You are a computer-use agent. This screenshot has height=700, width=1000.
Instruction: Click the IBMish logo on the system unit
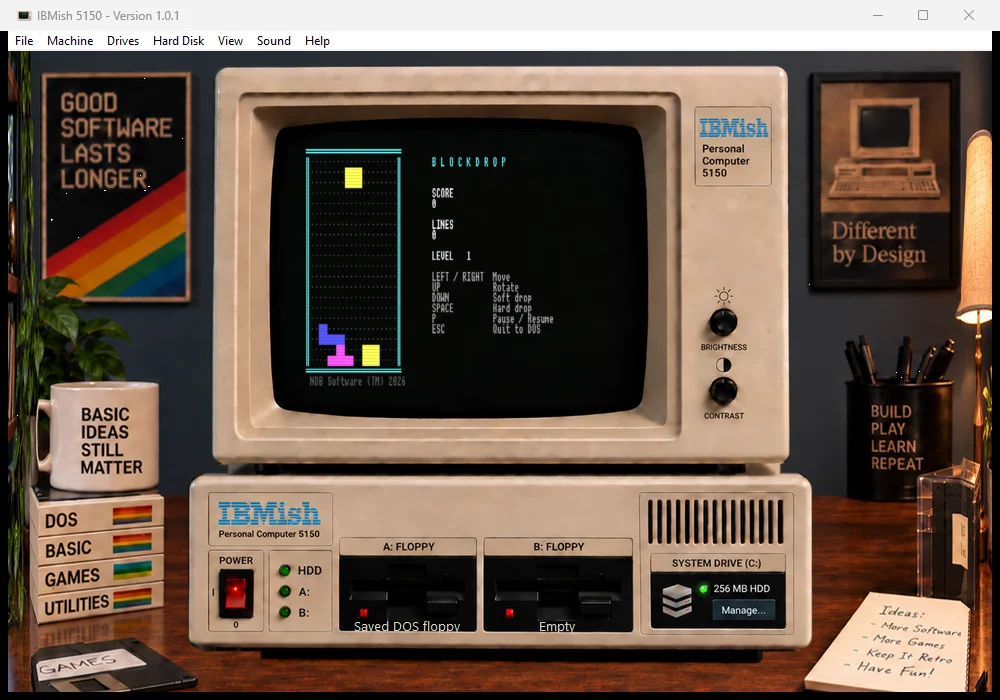pos(268,513)
